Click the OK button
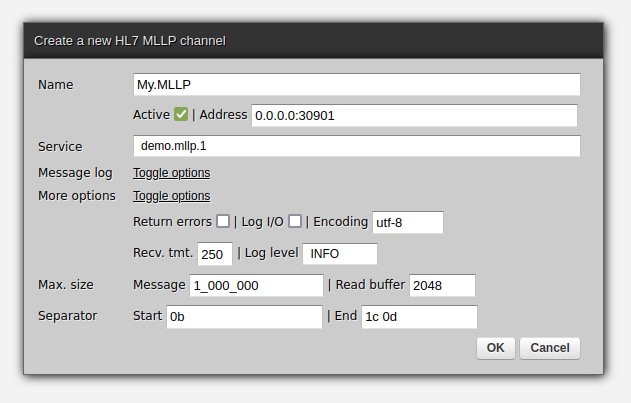 pyautogui.click(x=496, y=348)
